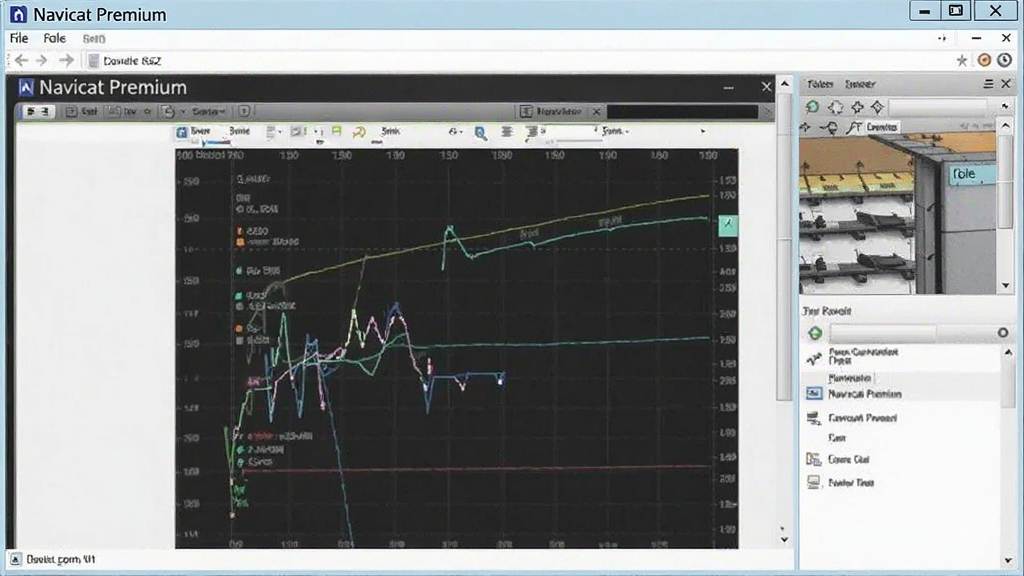Expand the chevron at dark toolbar end

tap(768, 112)
